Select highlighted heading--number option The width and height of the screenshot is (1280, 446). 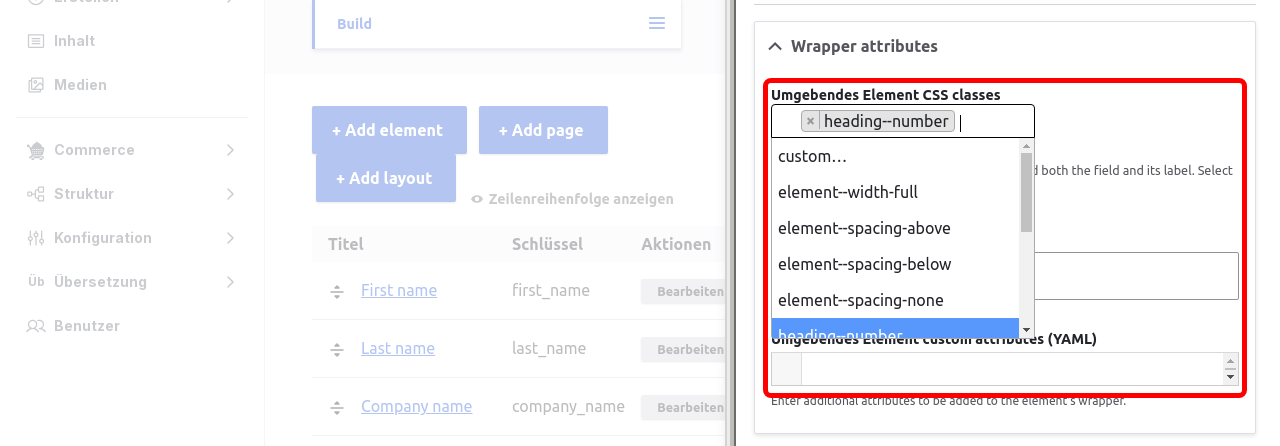(895, 328)
